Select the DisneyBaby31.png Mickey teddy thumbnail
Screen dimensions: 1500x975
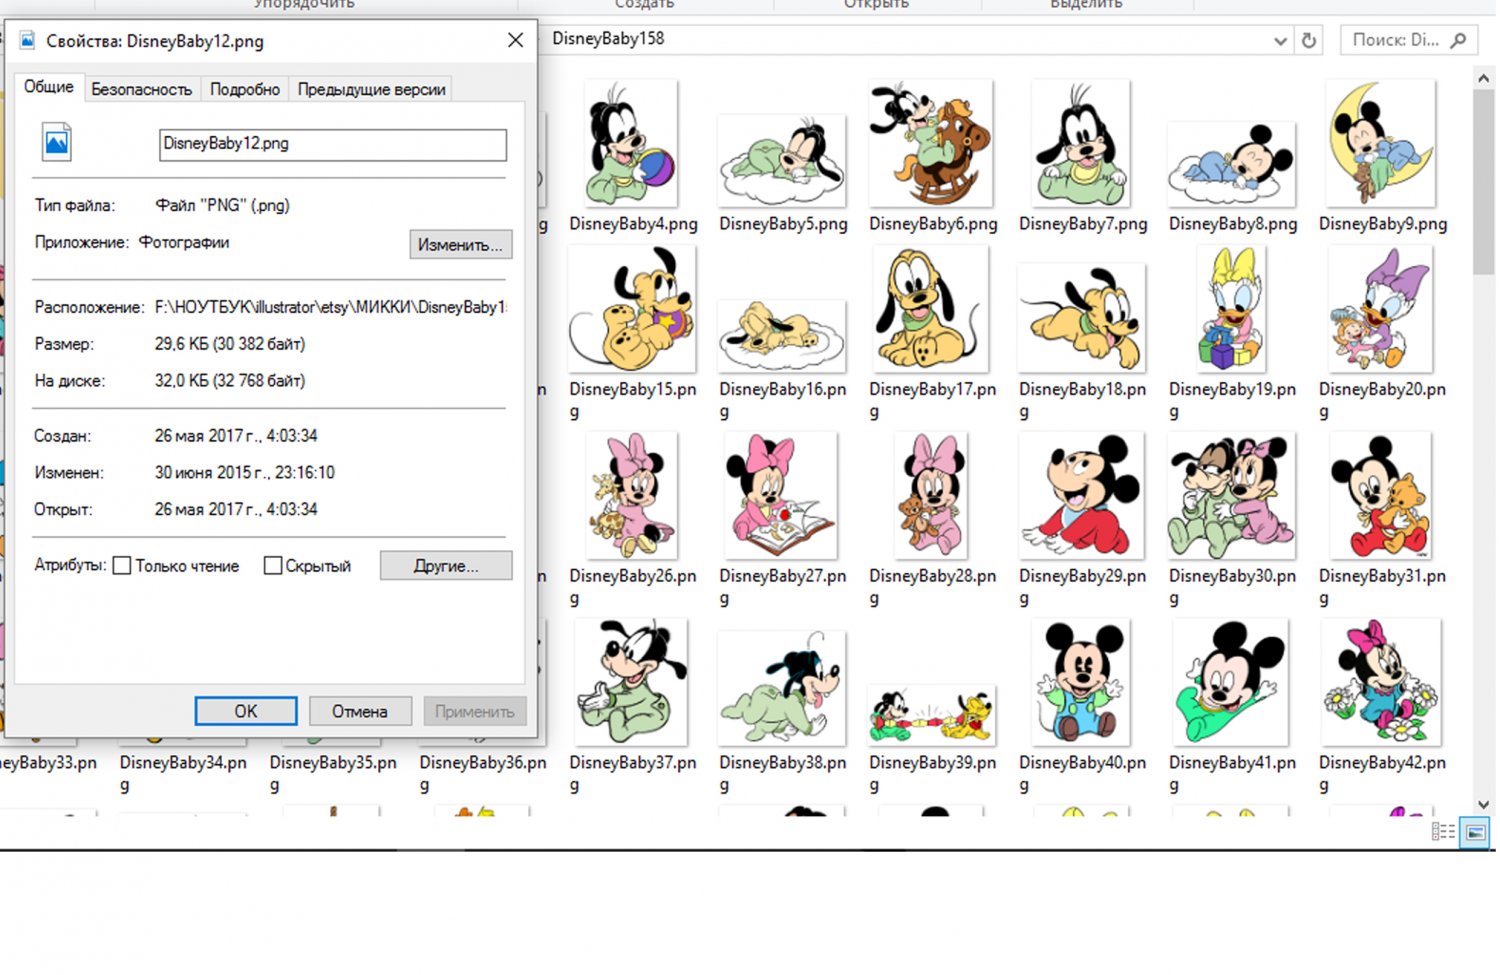(1382, 496)
